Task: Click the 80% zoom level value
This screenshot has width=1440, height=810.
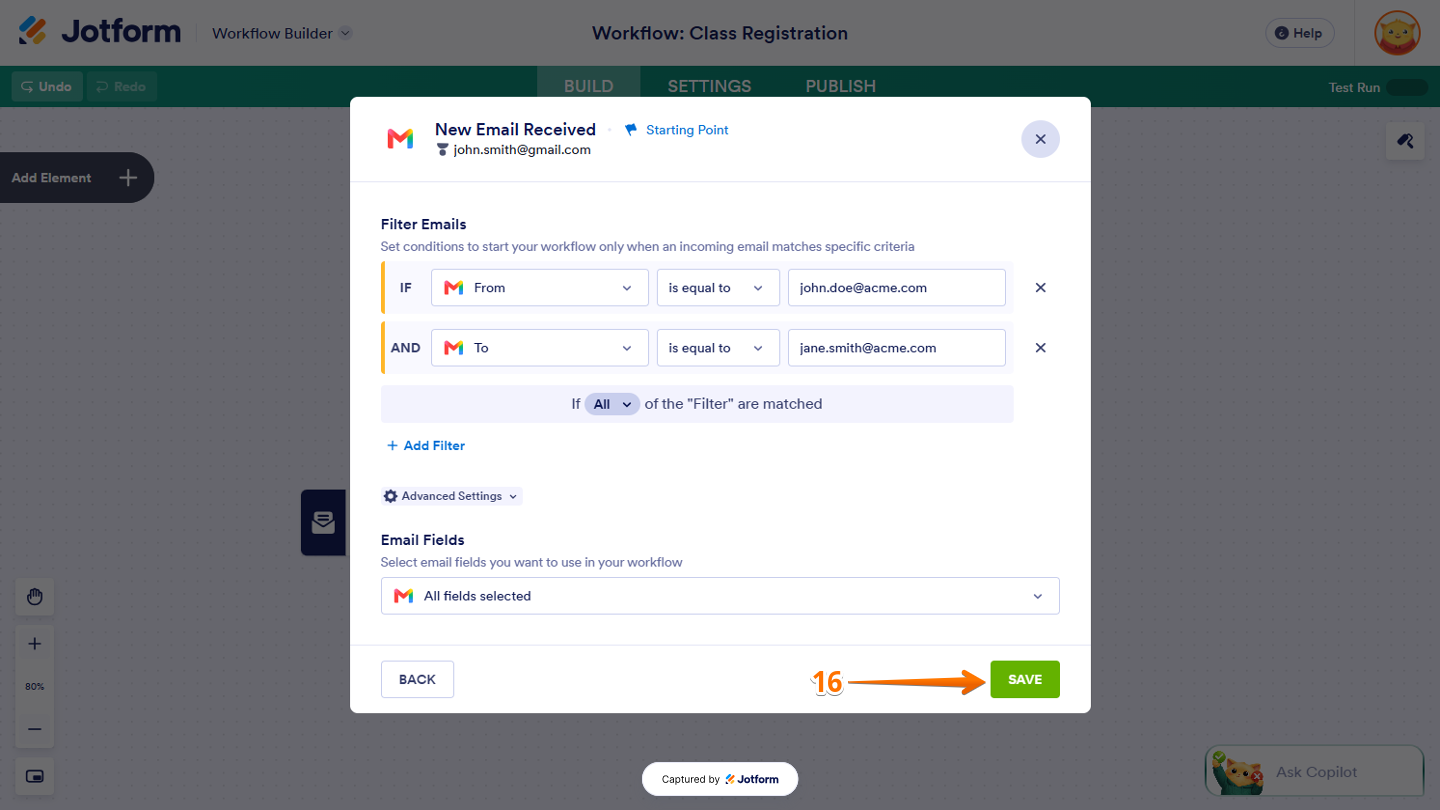Action: (34, 687)
